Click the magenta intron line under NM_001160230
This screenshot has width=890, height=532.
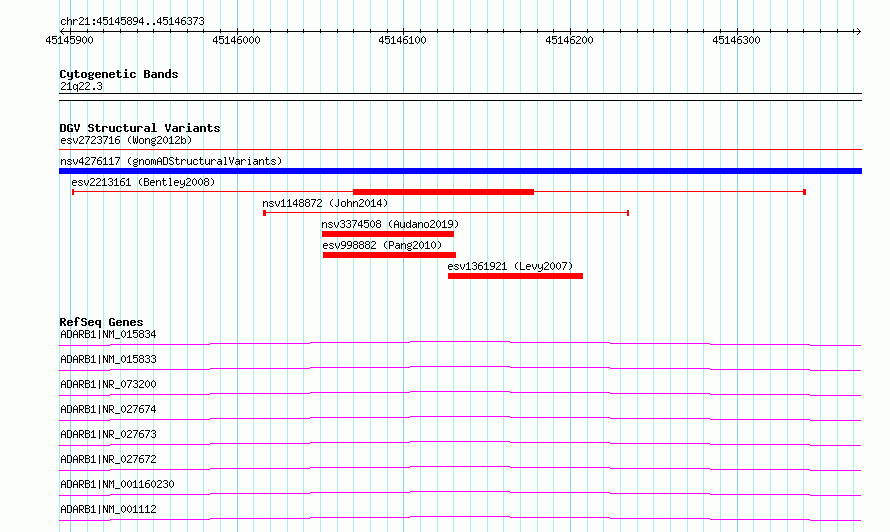[460, 493]
